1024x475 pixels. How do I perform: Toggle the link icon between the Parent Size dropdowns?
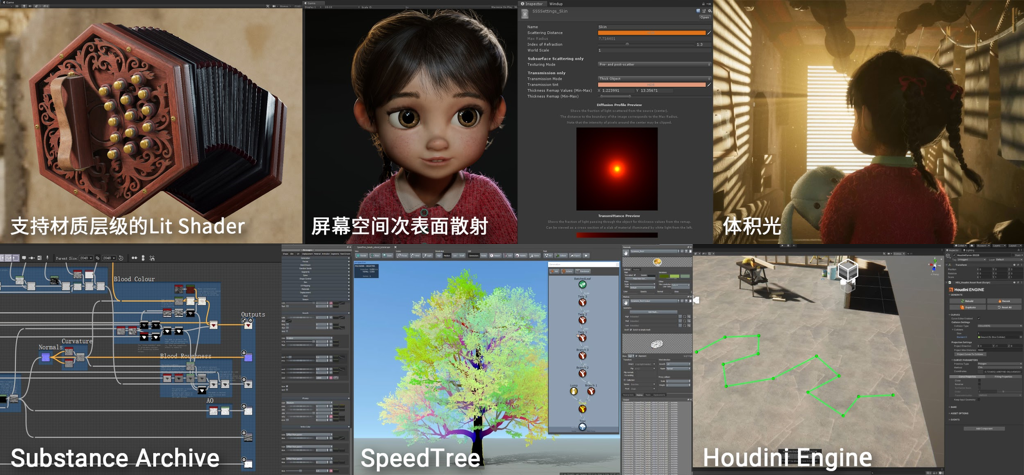(x=97, y=258)
